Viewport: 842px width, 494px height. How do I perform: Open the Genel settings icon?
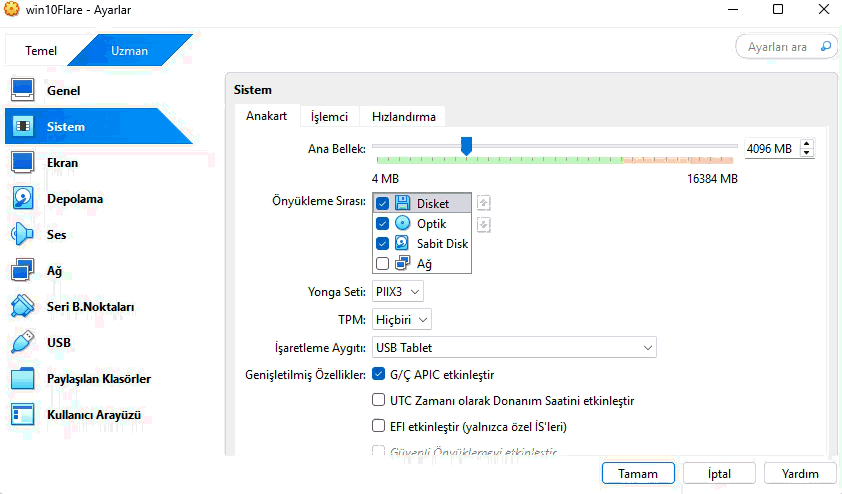pyautogui.click(x=23, y=90)
